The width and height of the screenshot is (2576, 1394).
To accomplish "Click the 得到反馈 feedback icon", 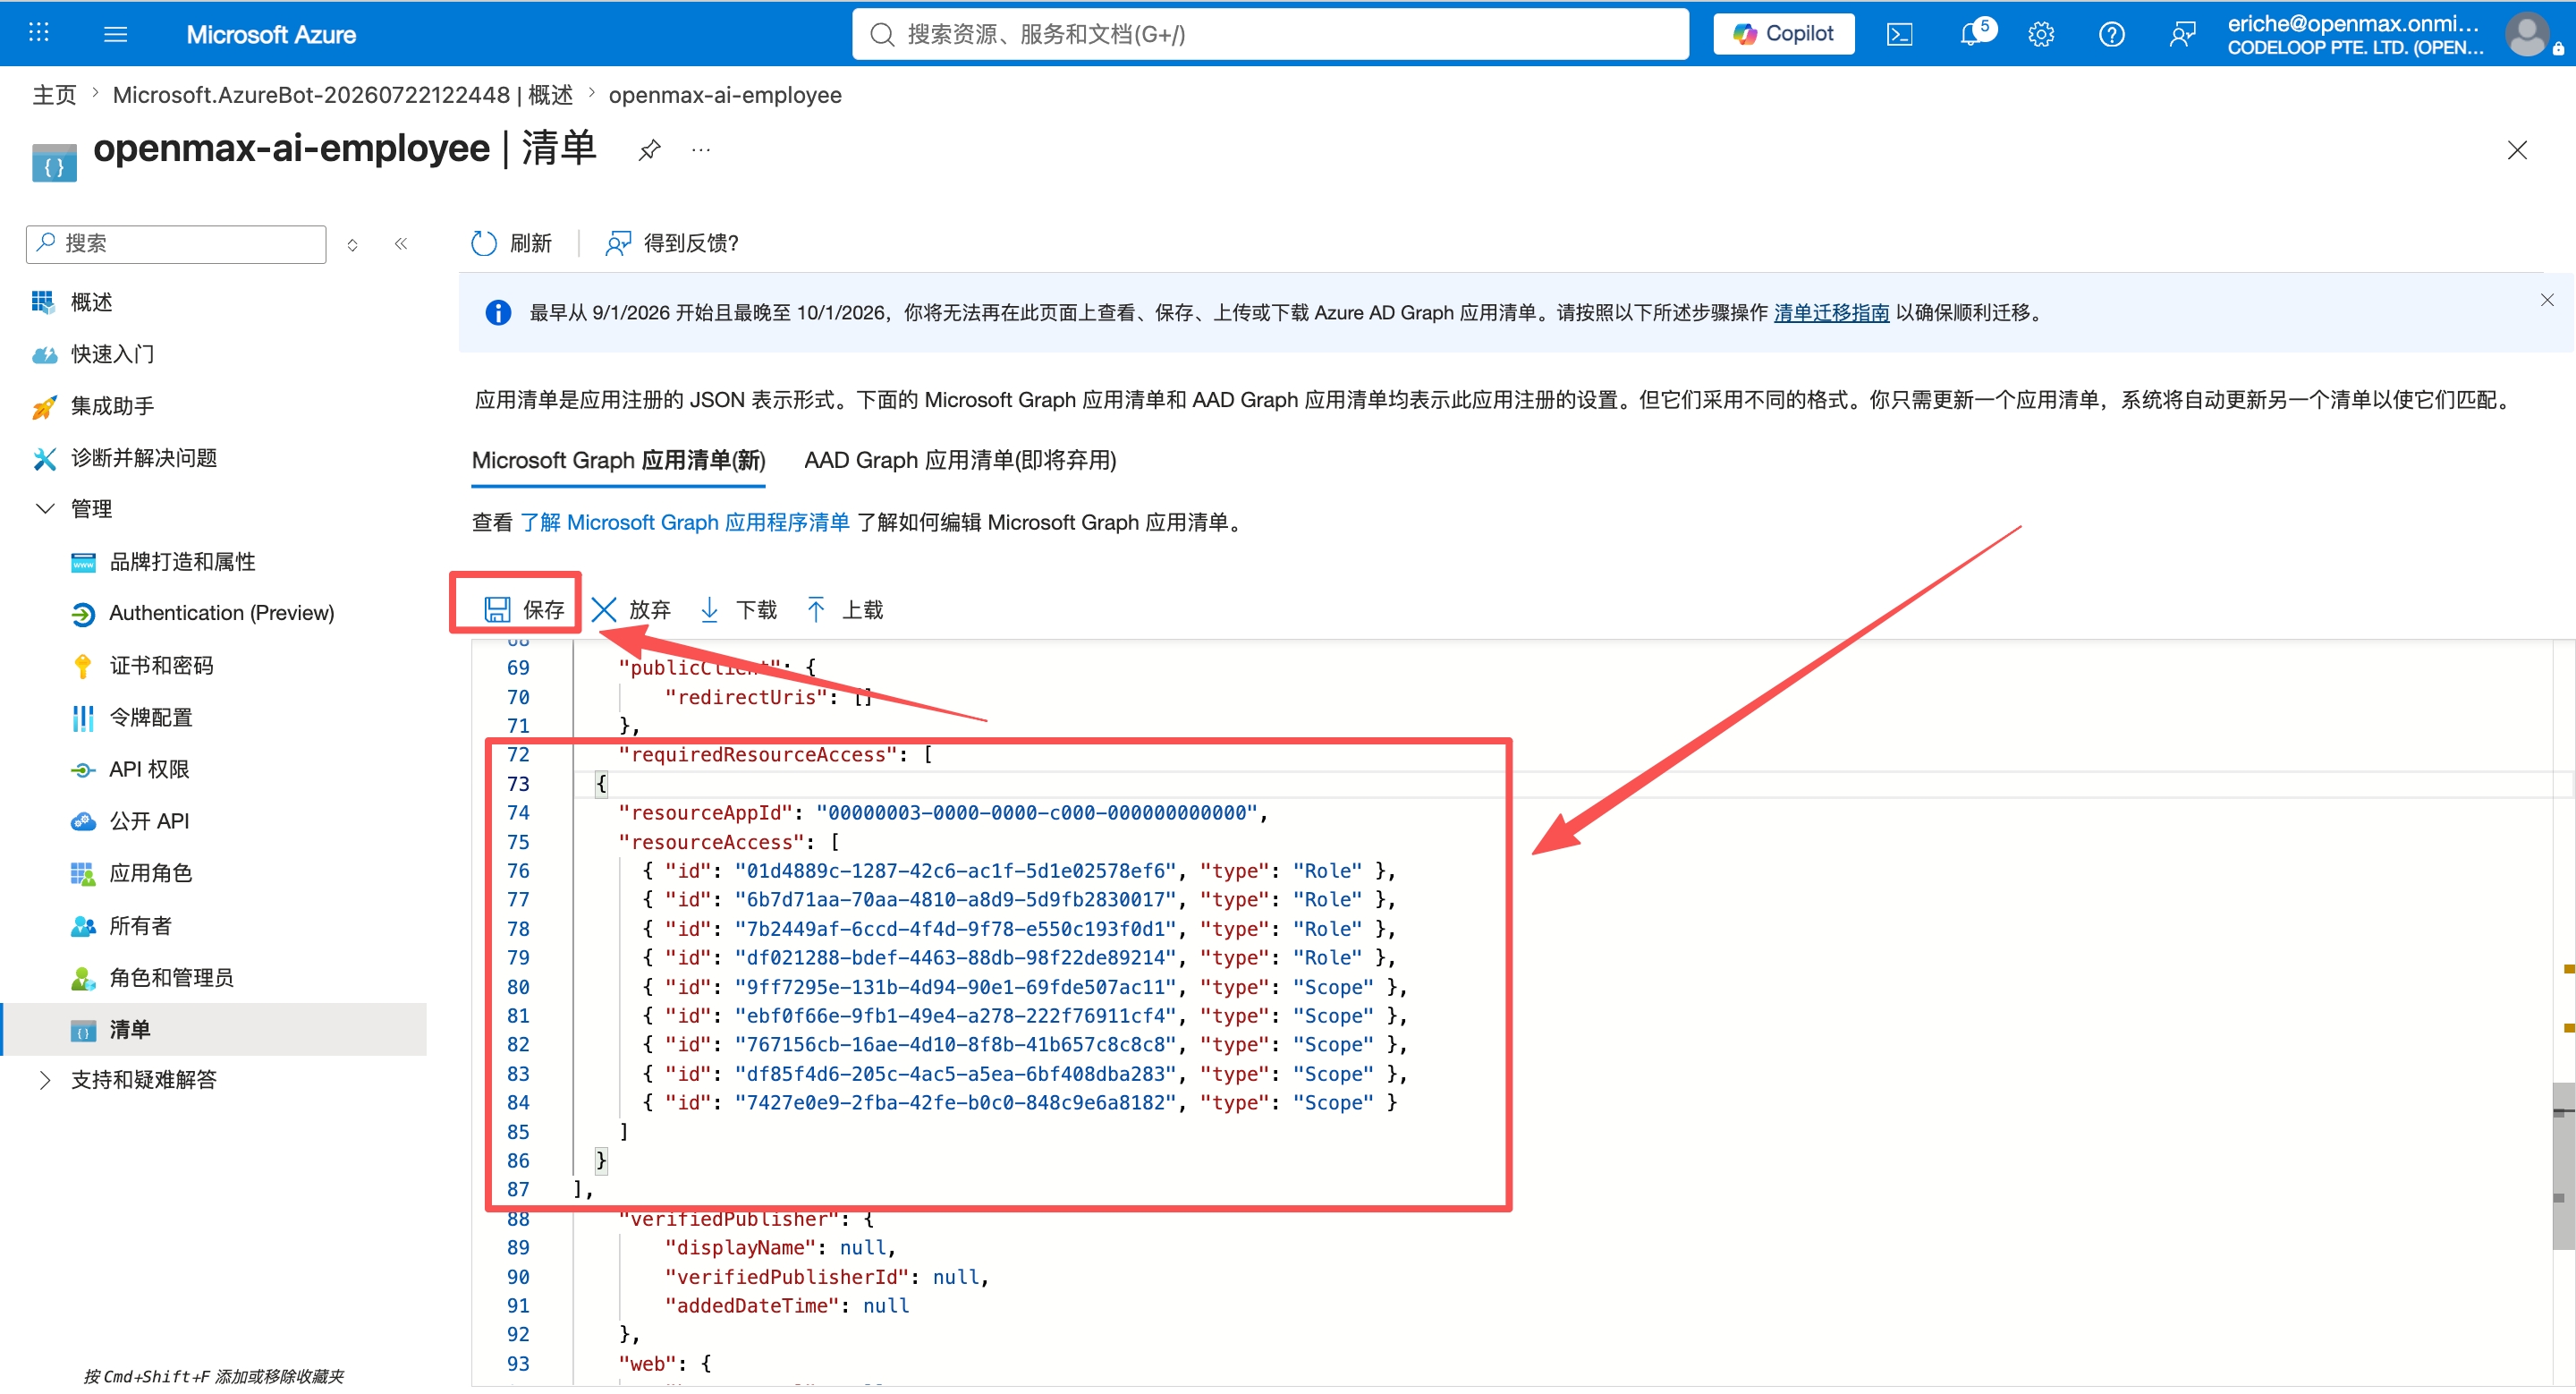I will click(x=618, y=243).
